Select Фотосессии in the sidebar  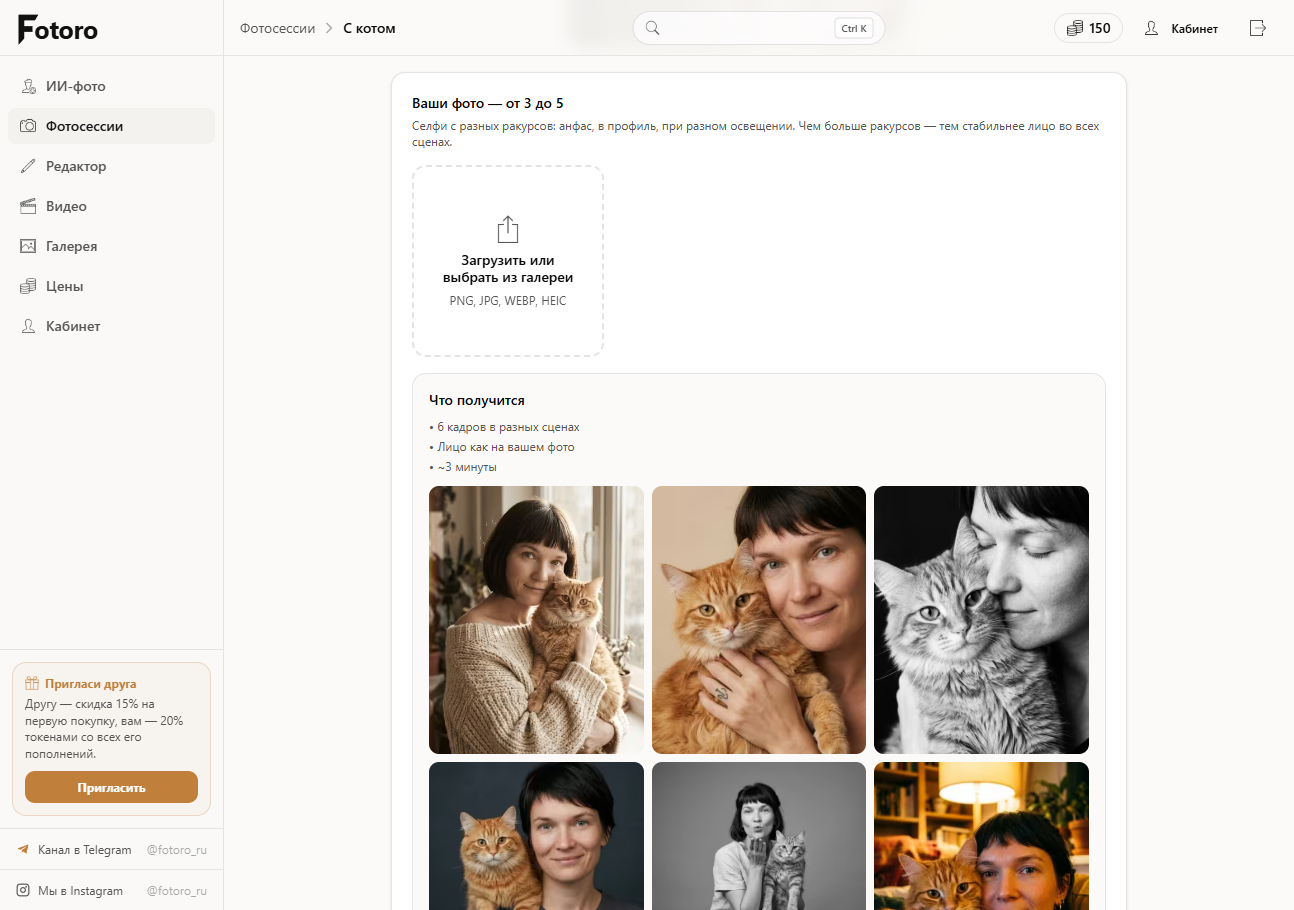tap(111, 127)
